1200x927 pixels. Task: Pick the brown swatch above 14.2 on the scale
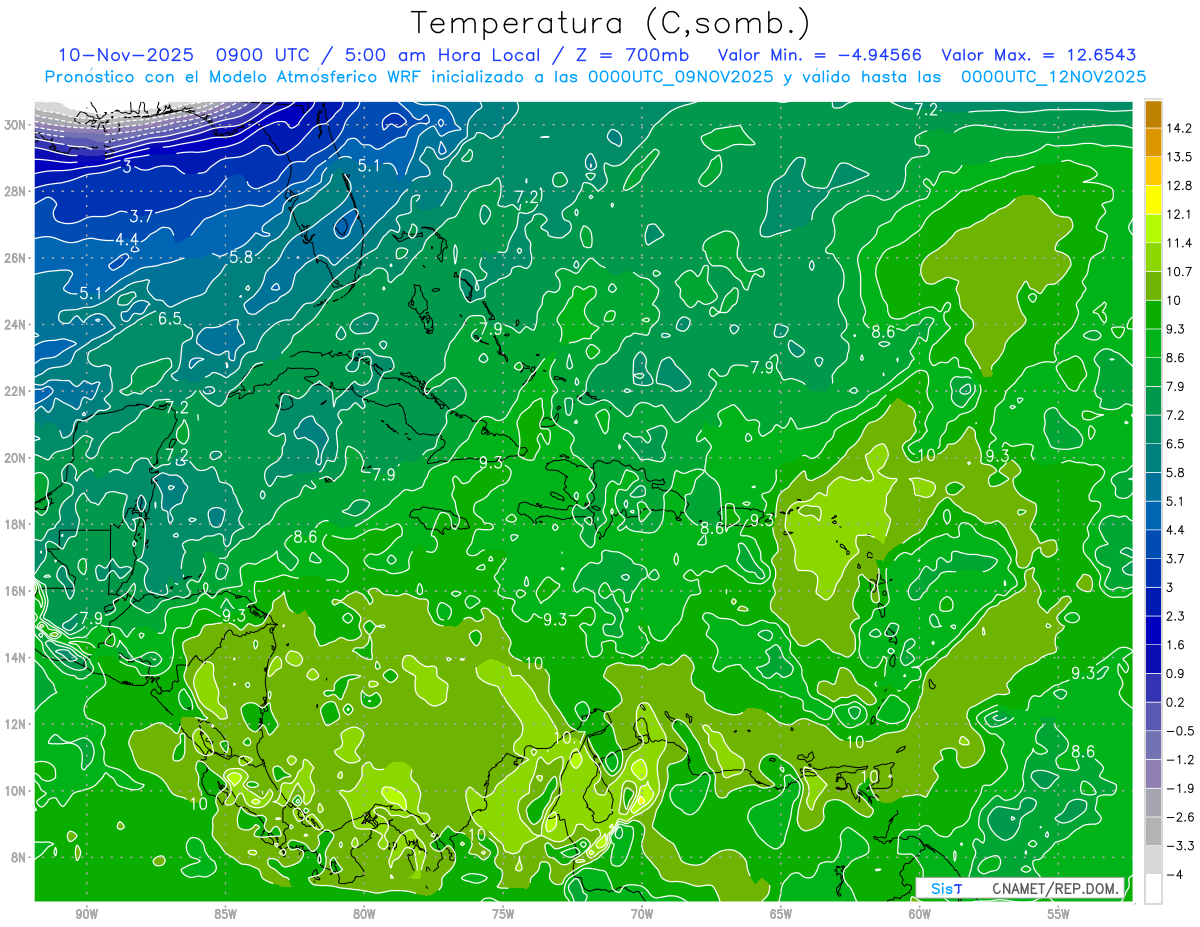click(1153, 114)
